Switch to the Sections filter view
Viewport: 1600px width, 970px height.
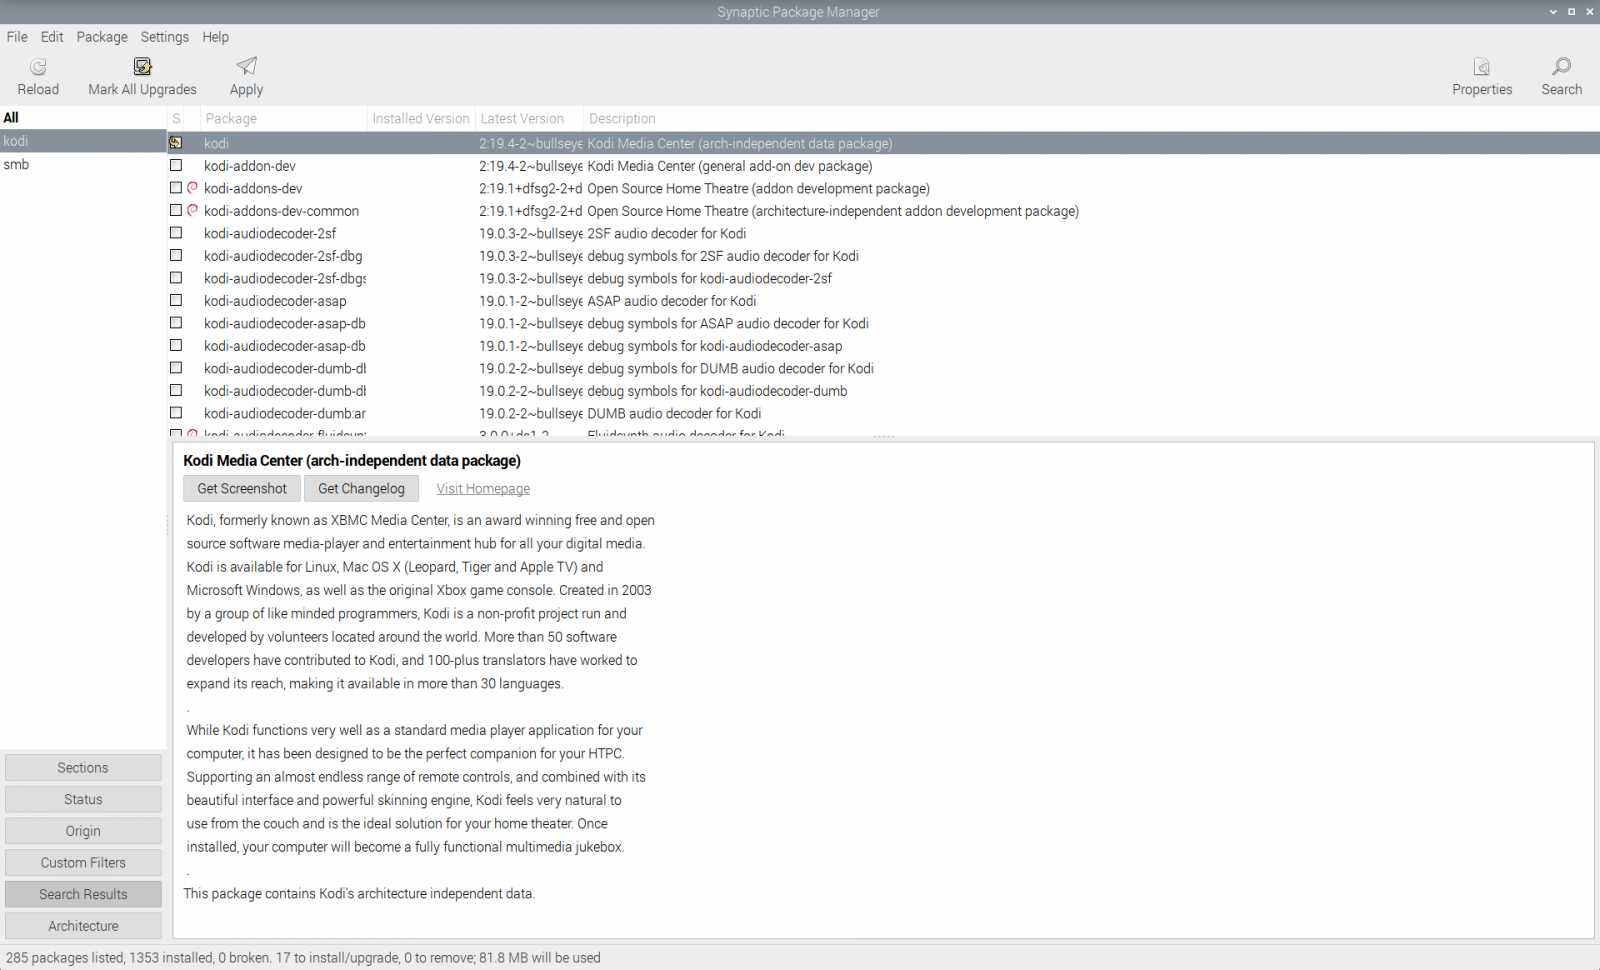[x=83, y=768]
